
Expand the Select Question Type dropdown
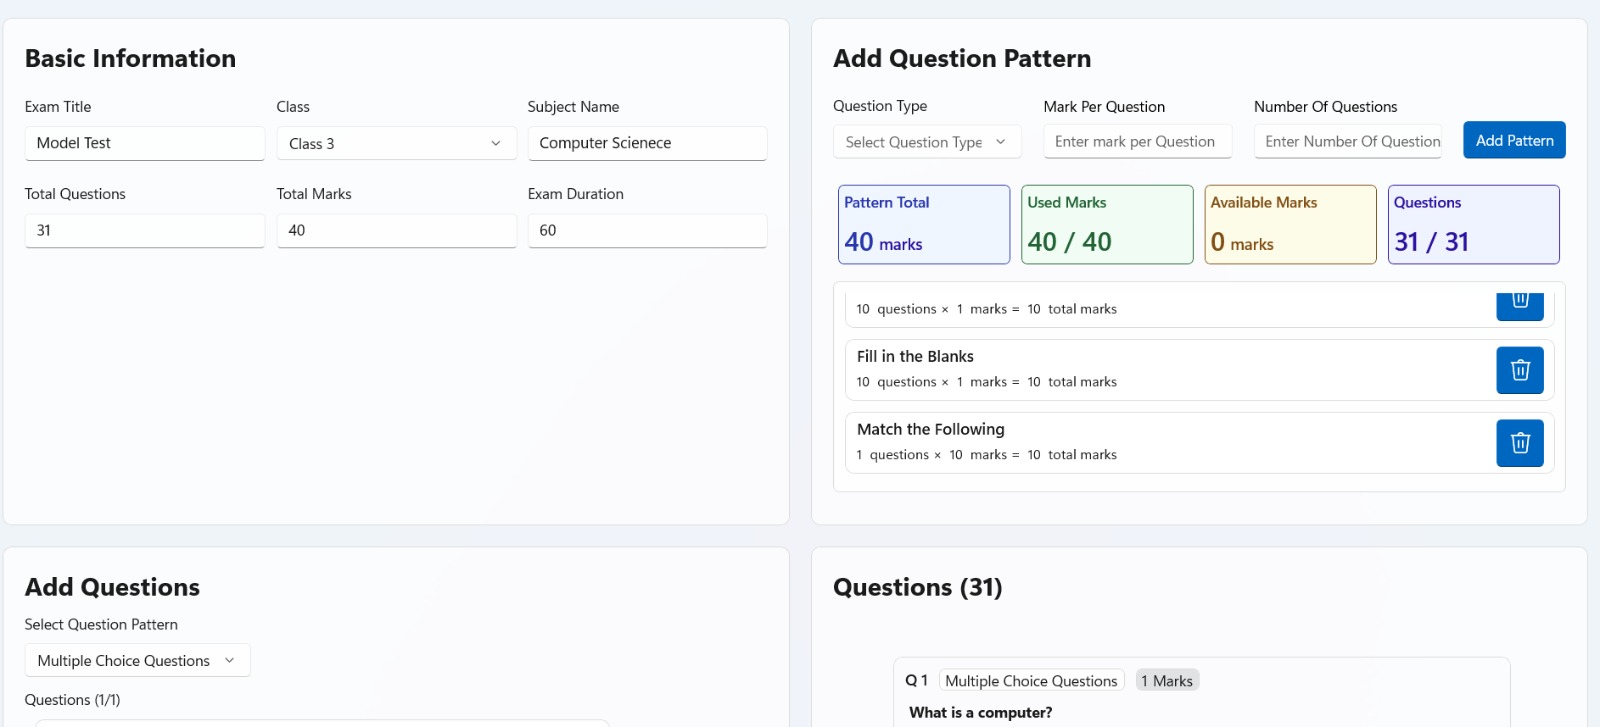tap(926, 142)
